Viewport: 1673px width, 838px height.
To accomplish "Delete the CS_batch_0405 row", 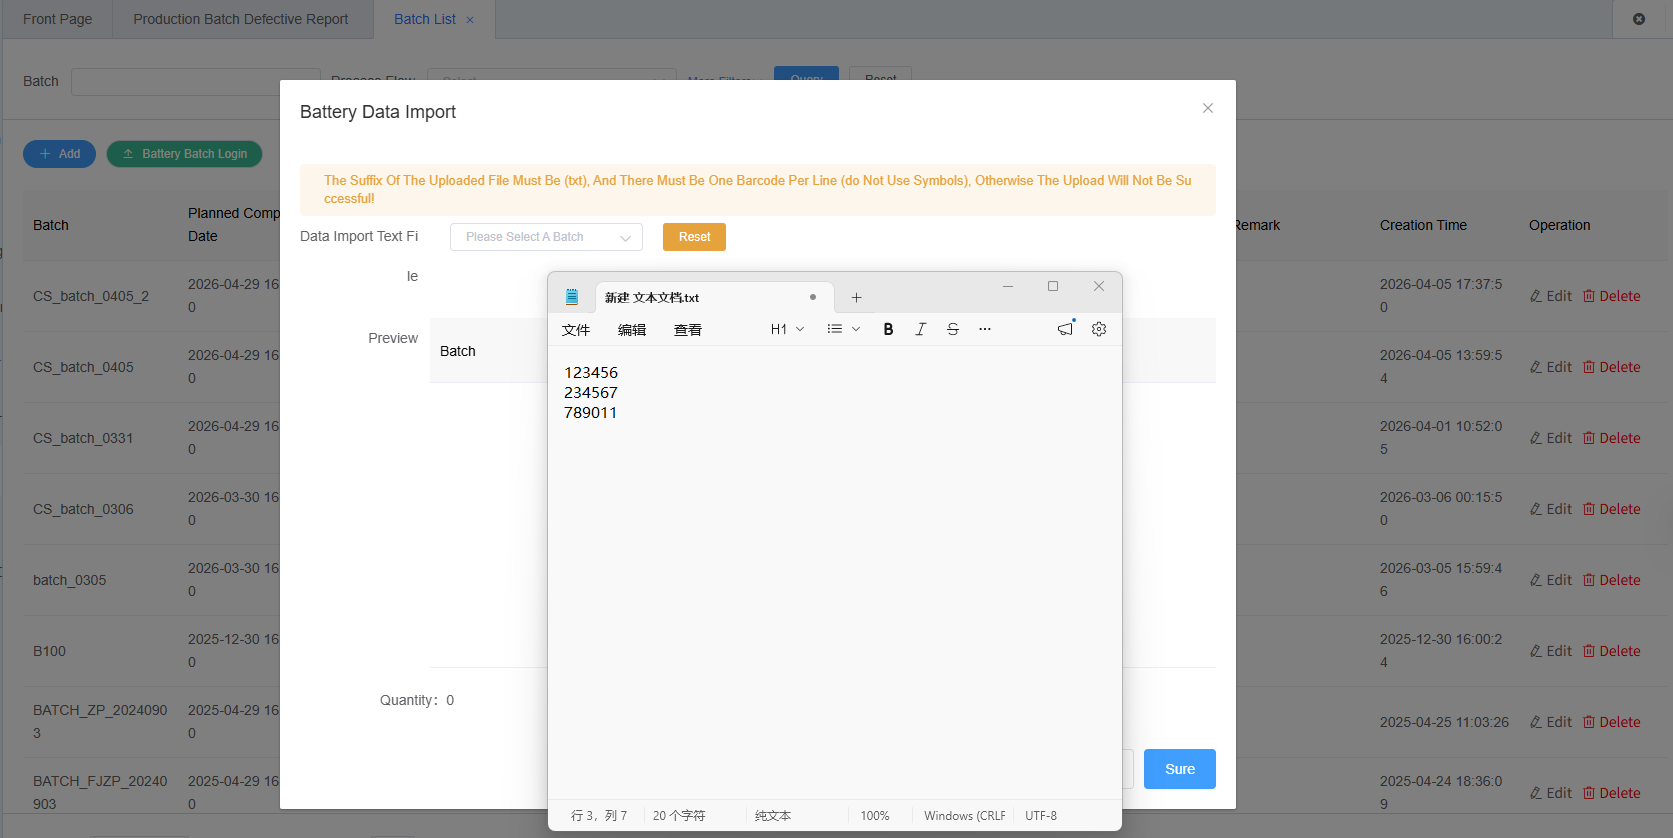I will click(1611, 367).
